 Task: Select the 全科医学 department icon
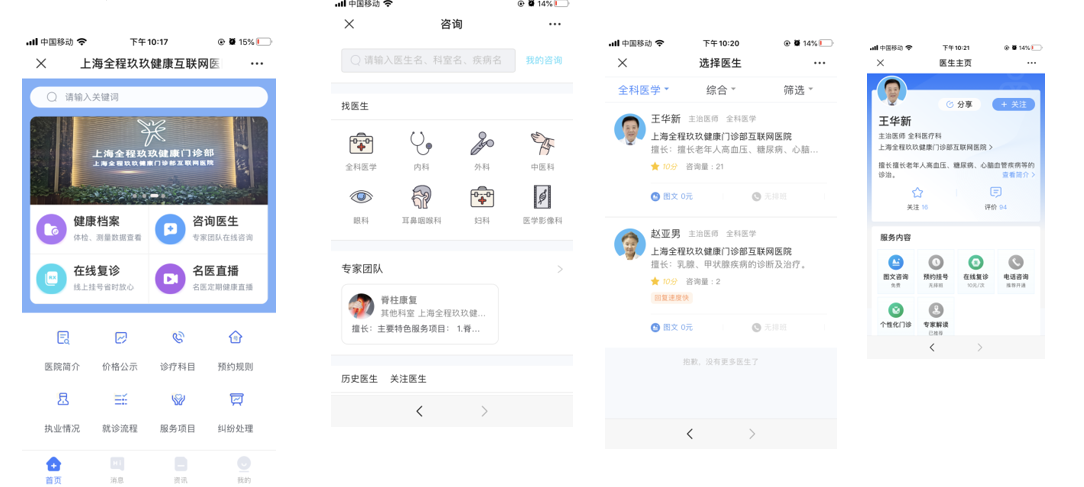point(361,143)
